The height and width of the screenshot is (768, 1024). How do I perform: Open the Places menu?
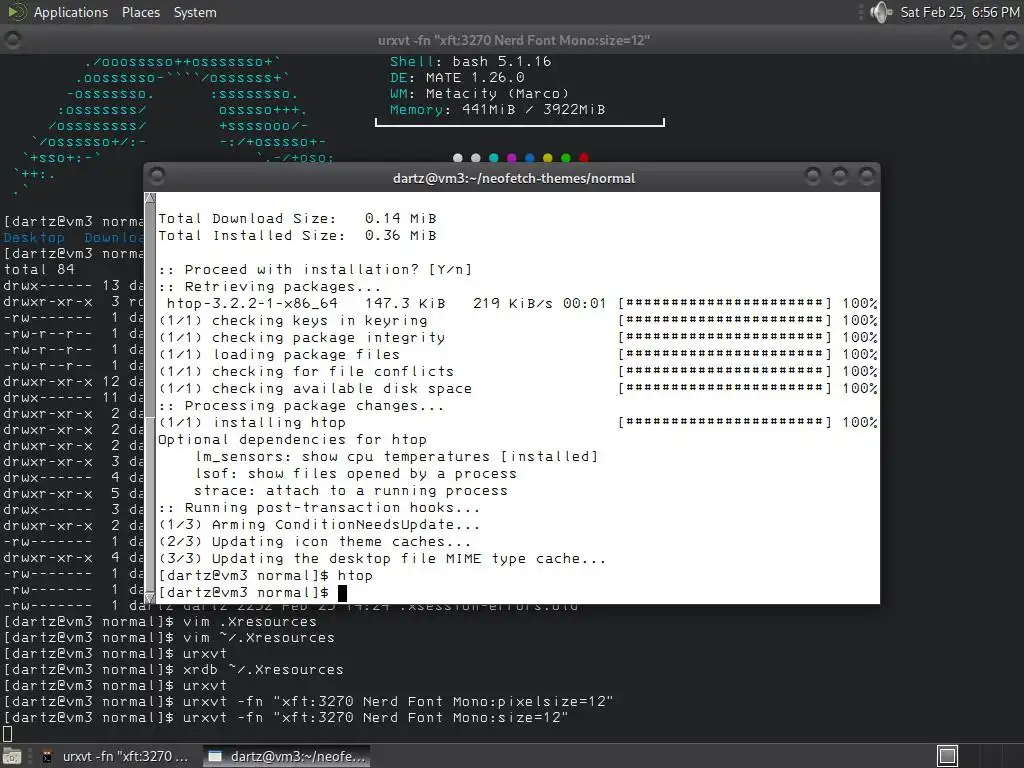point(140,12)
